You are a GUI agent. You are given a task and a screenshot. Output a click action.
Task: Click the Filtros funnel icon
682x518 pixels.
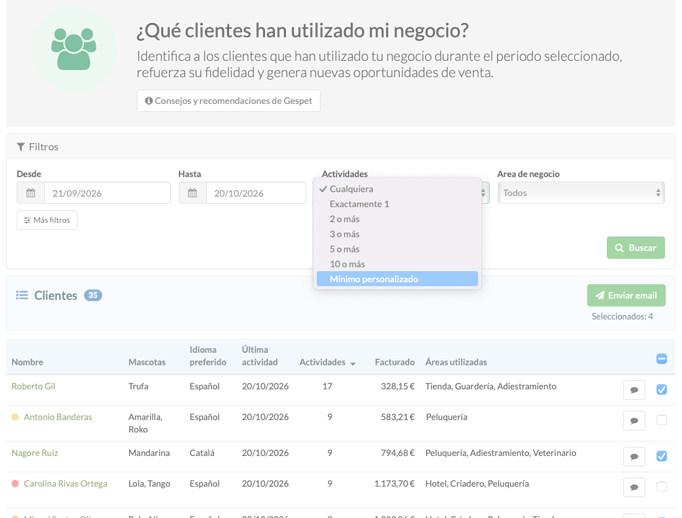click(20, 147)
